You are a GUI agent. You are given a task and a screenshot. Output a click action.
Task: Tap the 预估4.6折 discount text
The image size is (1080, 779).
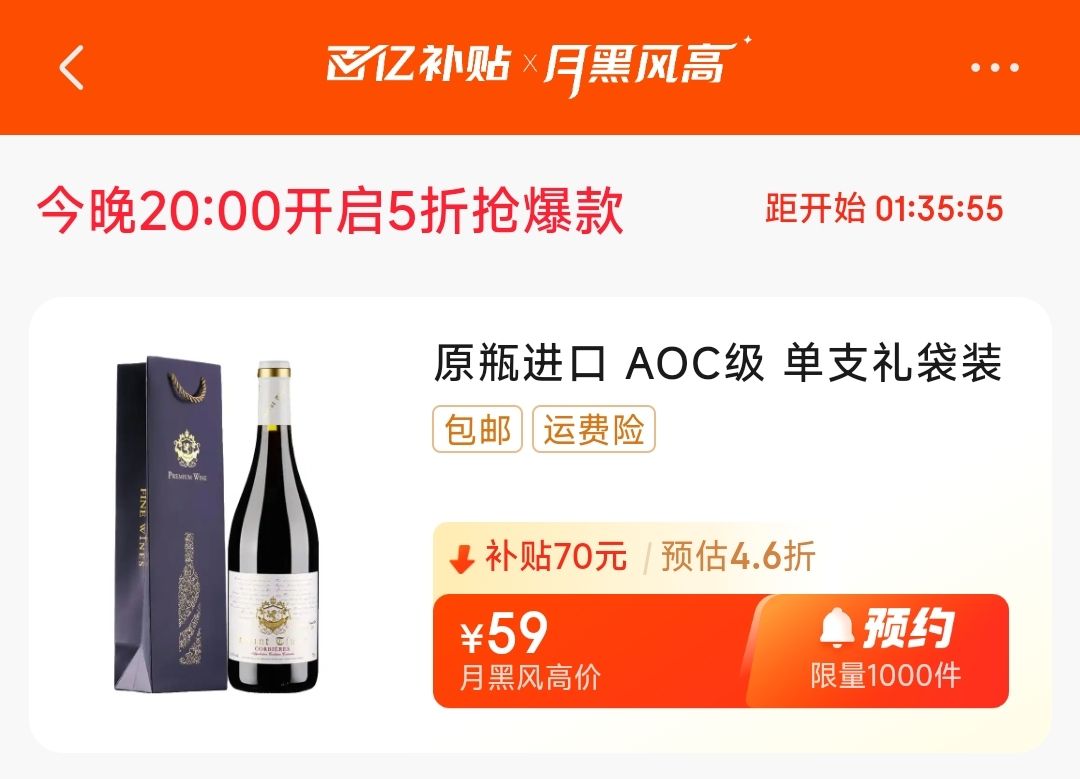pyautogui.click(x=738, y=557)
